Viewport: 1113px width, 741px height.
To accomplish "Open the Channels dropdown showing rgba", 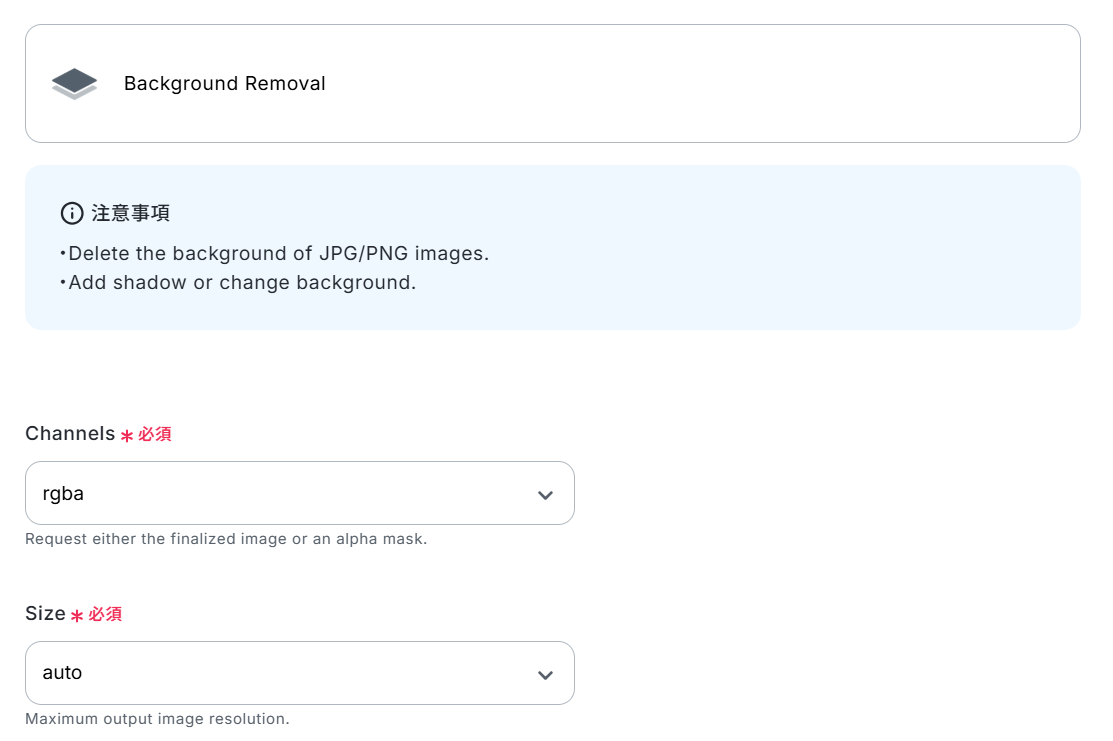I will click(x=299, y=493).
